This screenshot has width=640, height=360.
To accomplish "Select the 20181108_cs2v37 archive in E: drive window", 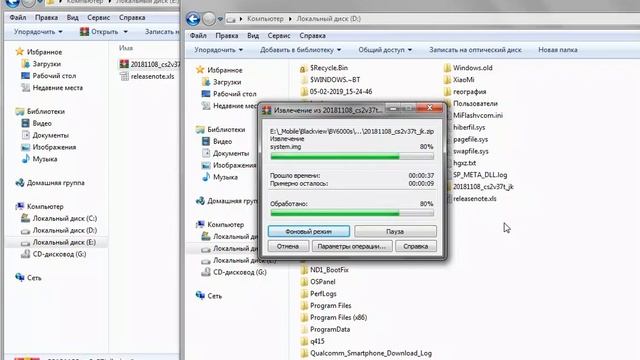I will [x=149, y=64].
